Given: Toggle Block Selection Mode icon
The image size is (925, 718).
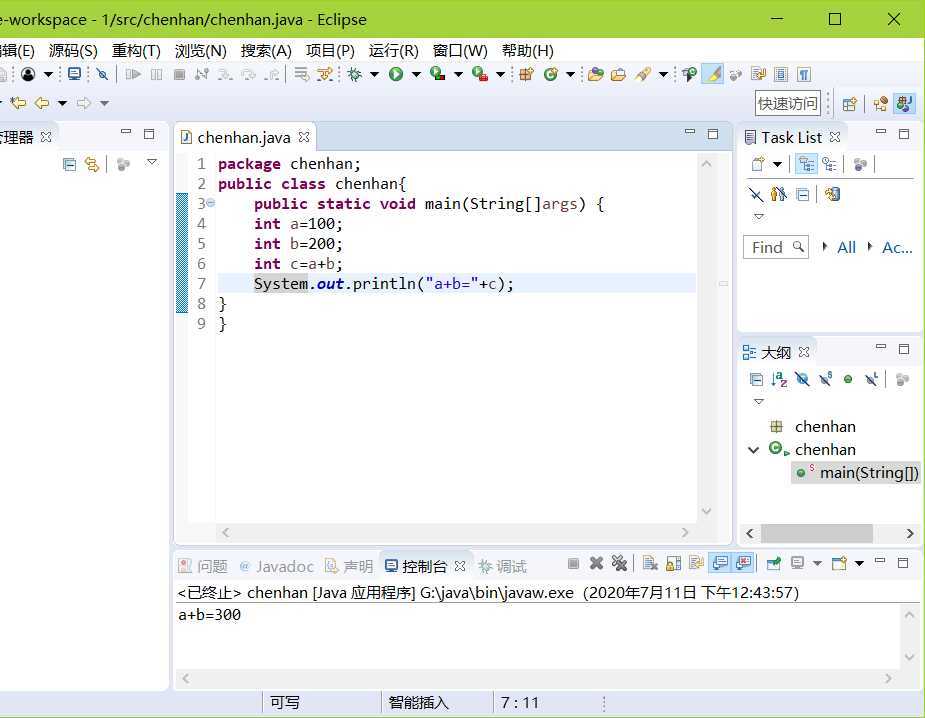Looking at the screenshot, I should click(x=780, y=74).
